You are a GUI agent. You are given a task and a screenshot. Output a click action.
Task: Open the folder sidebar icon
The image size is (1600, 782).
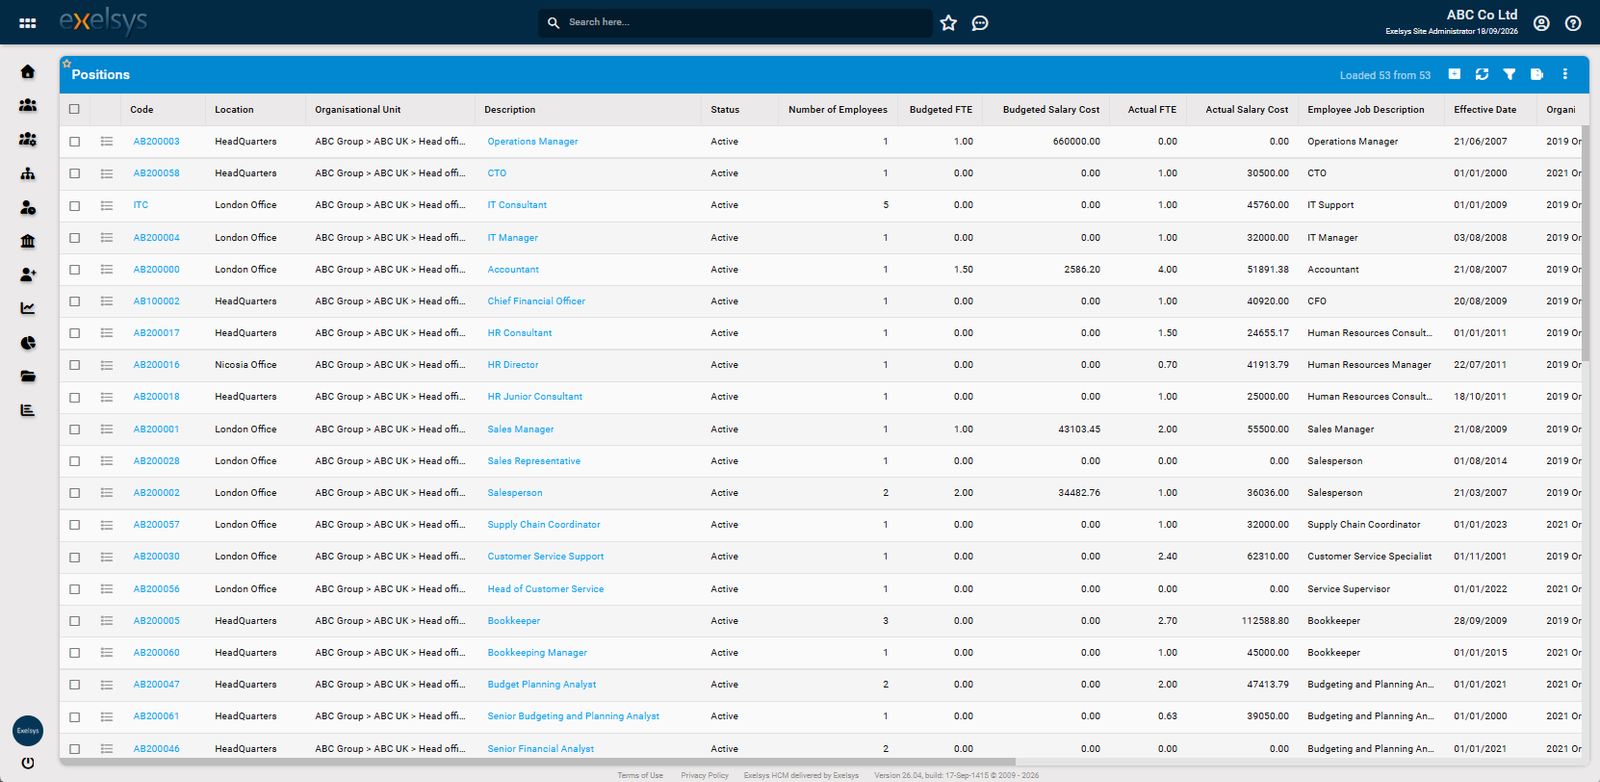[28, 376]
